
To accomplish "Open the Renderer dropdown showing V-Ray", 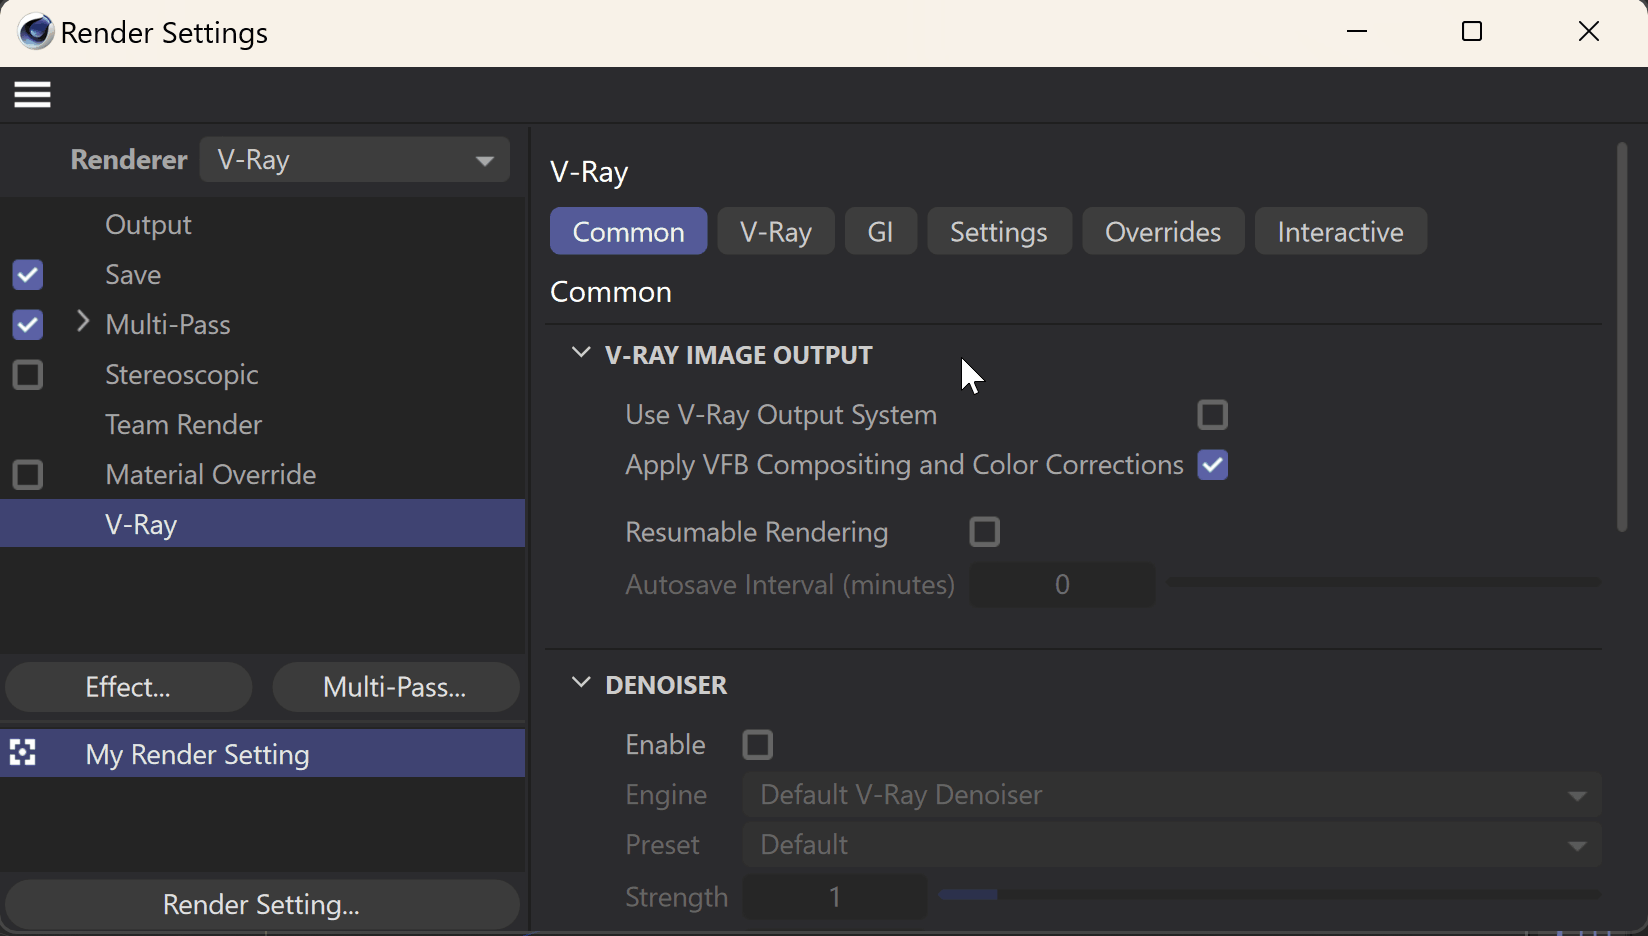I will pyautogui.click(x=355, y=160).
